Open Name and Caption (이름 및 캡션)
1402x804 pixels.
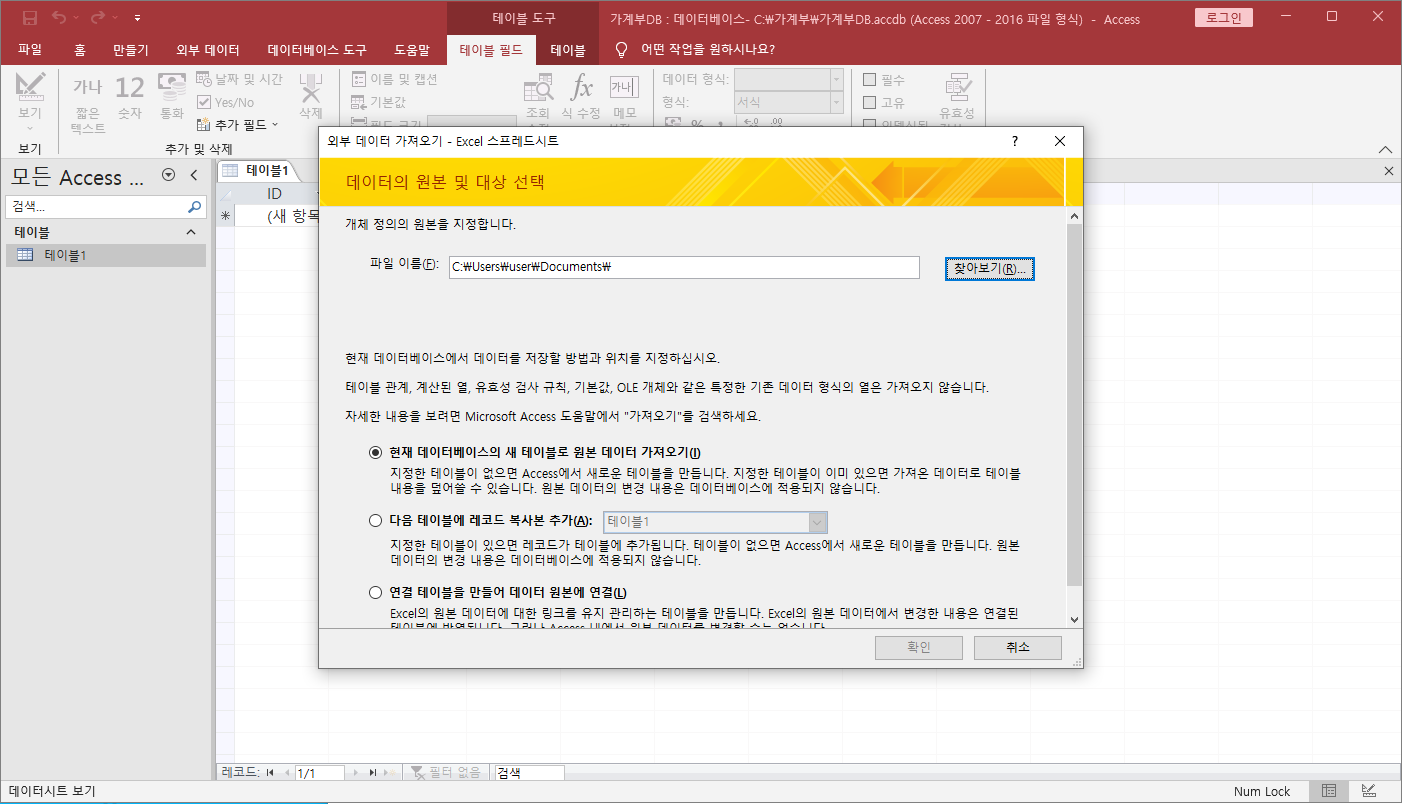point(394,79)
